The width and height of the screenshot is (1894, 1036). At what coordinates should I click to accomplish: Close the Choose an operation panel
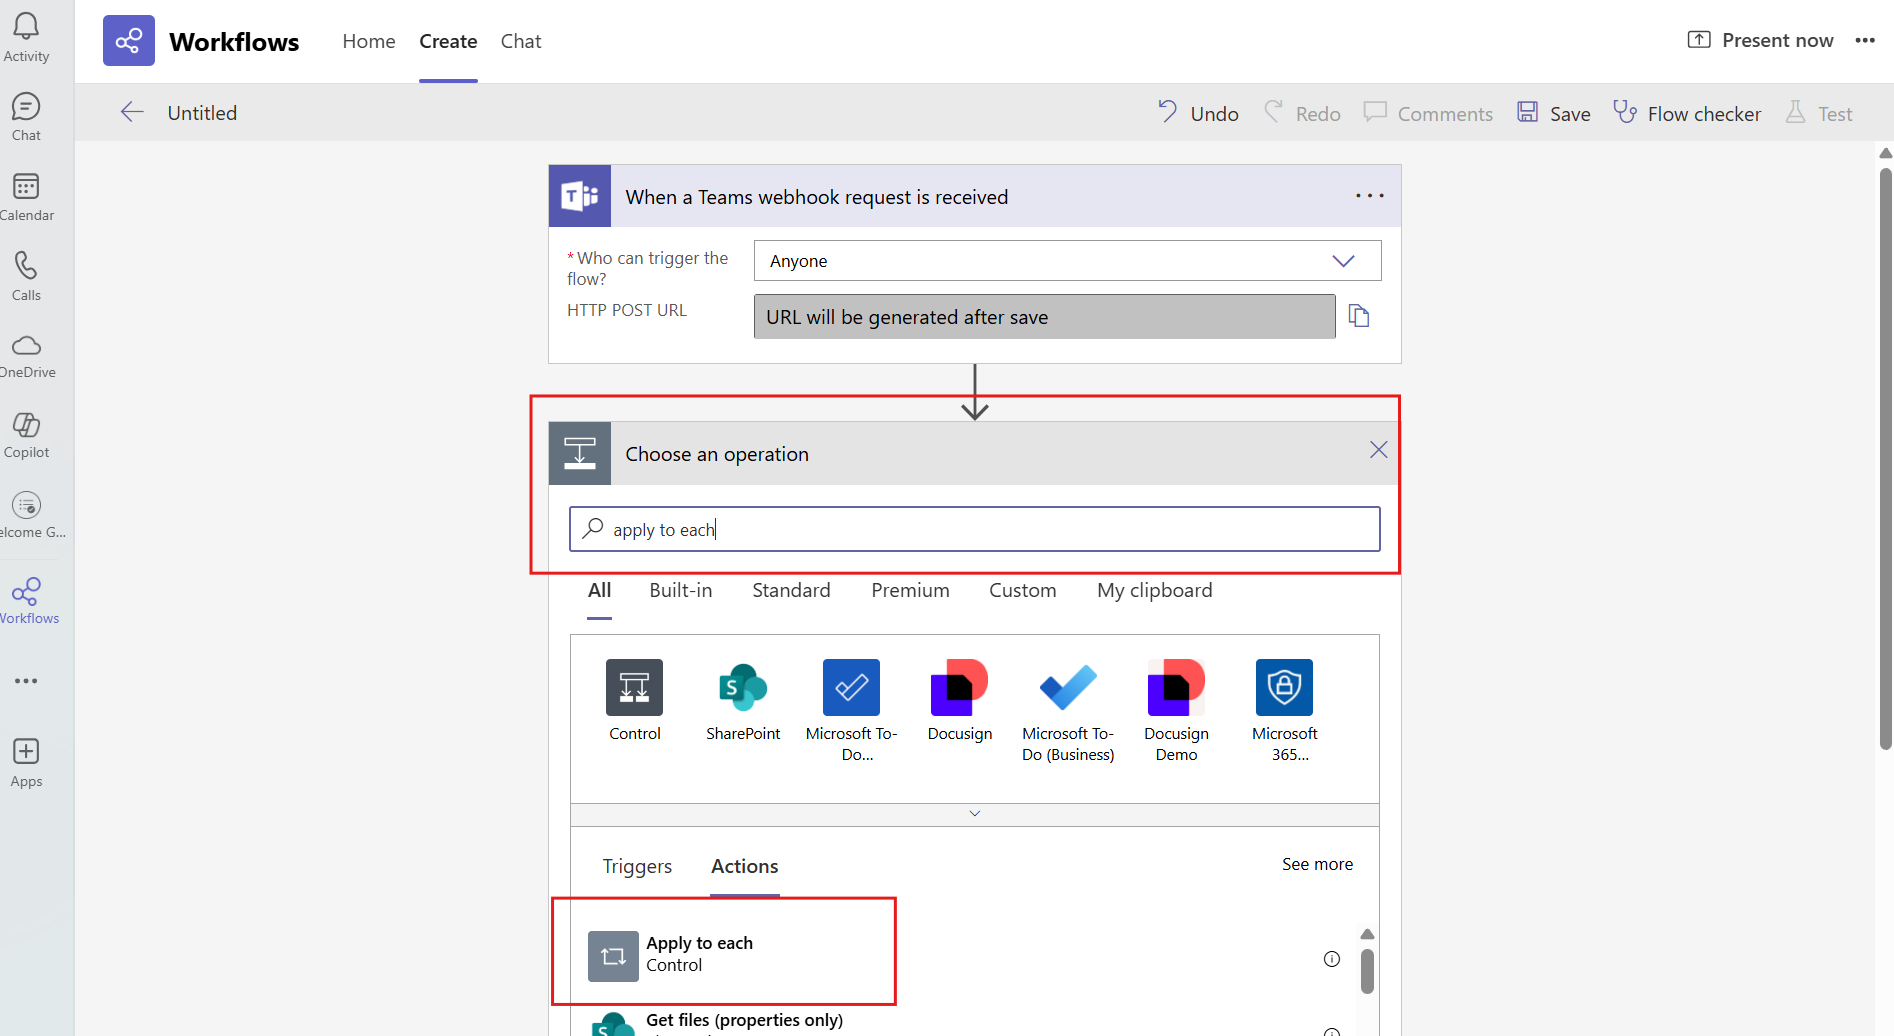(1379, 450)
